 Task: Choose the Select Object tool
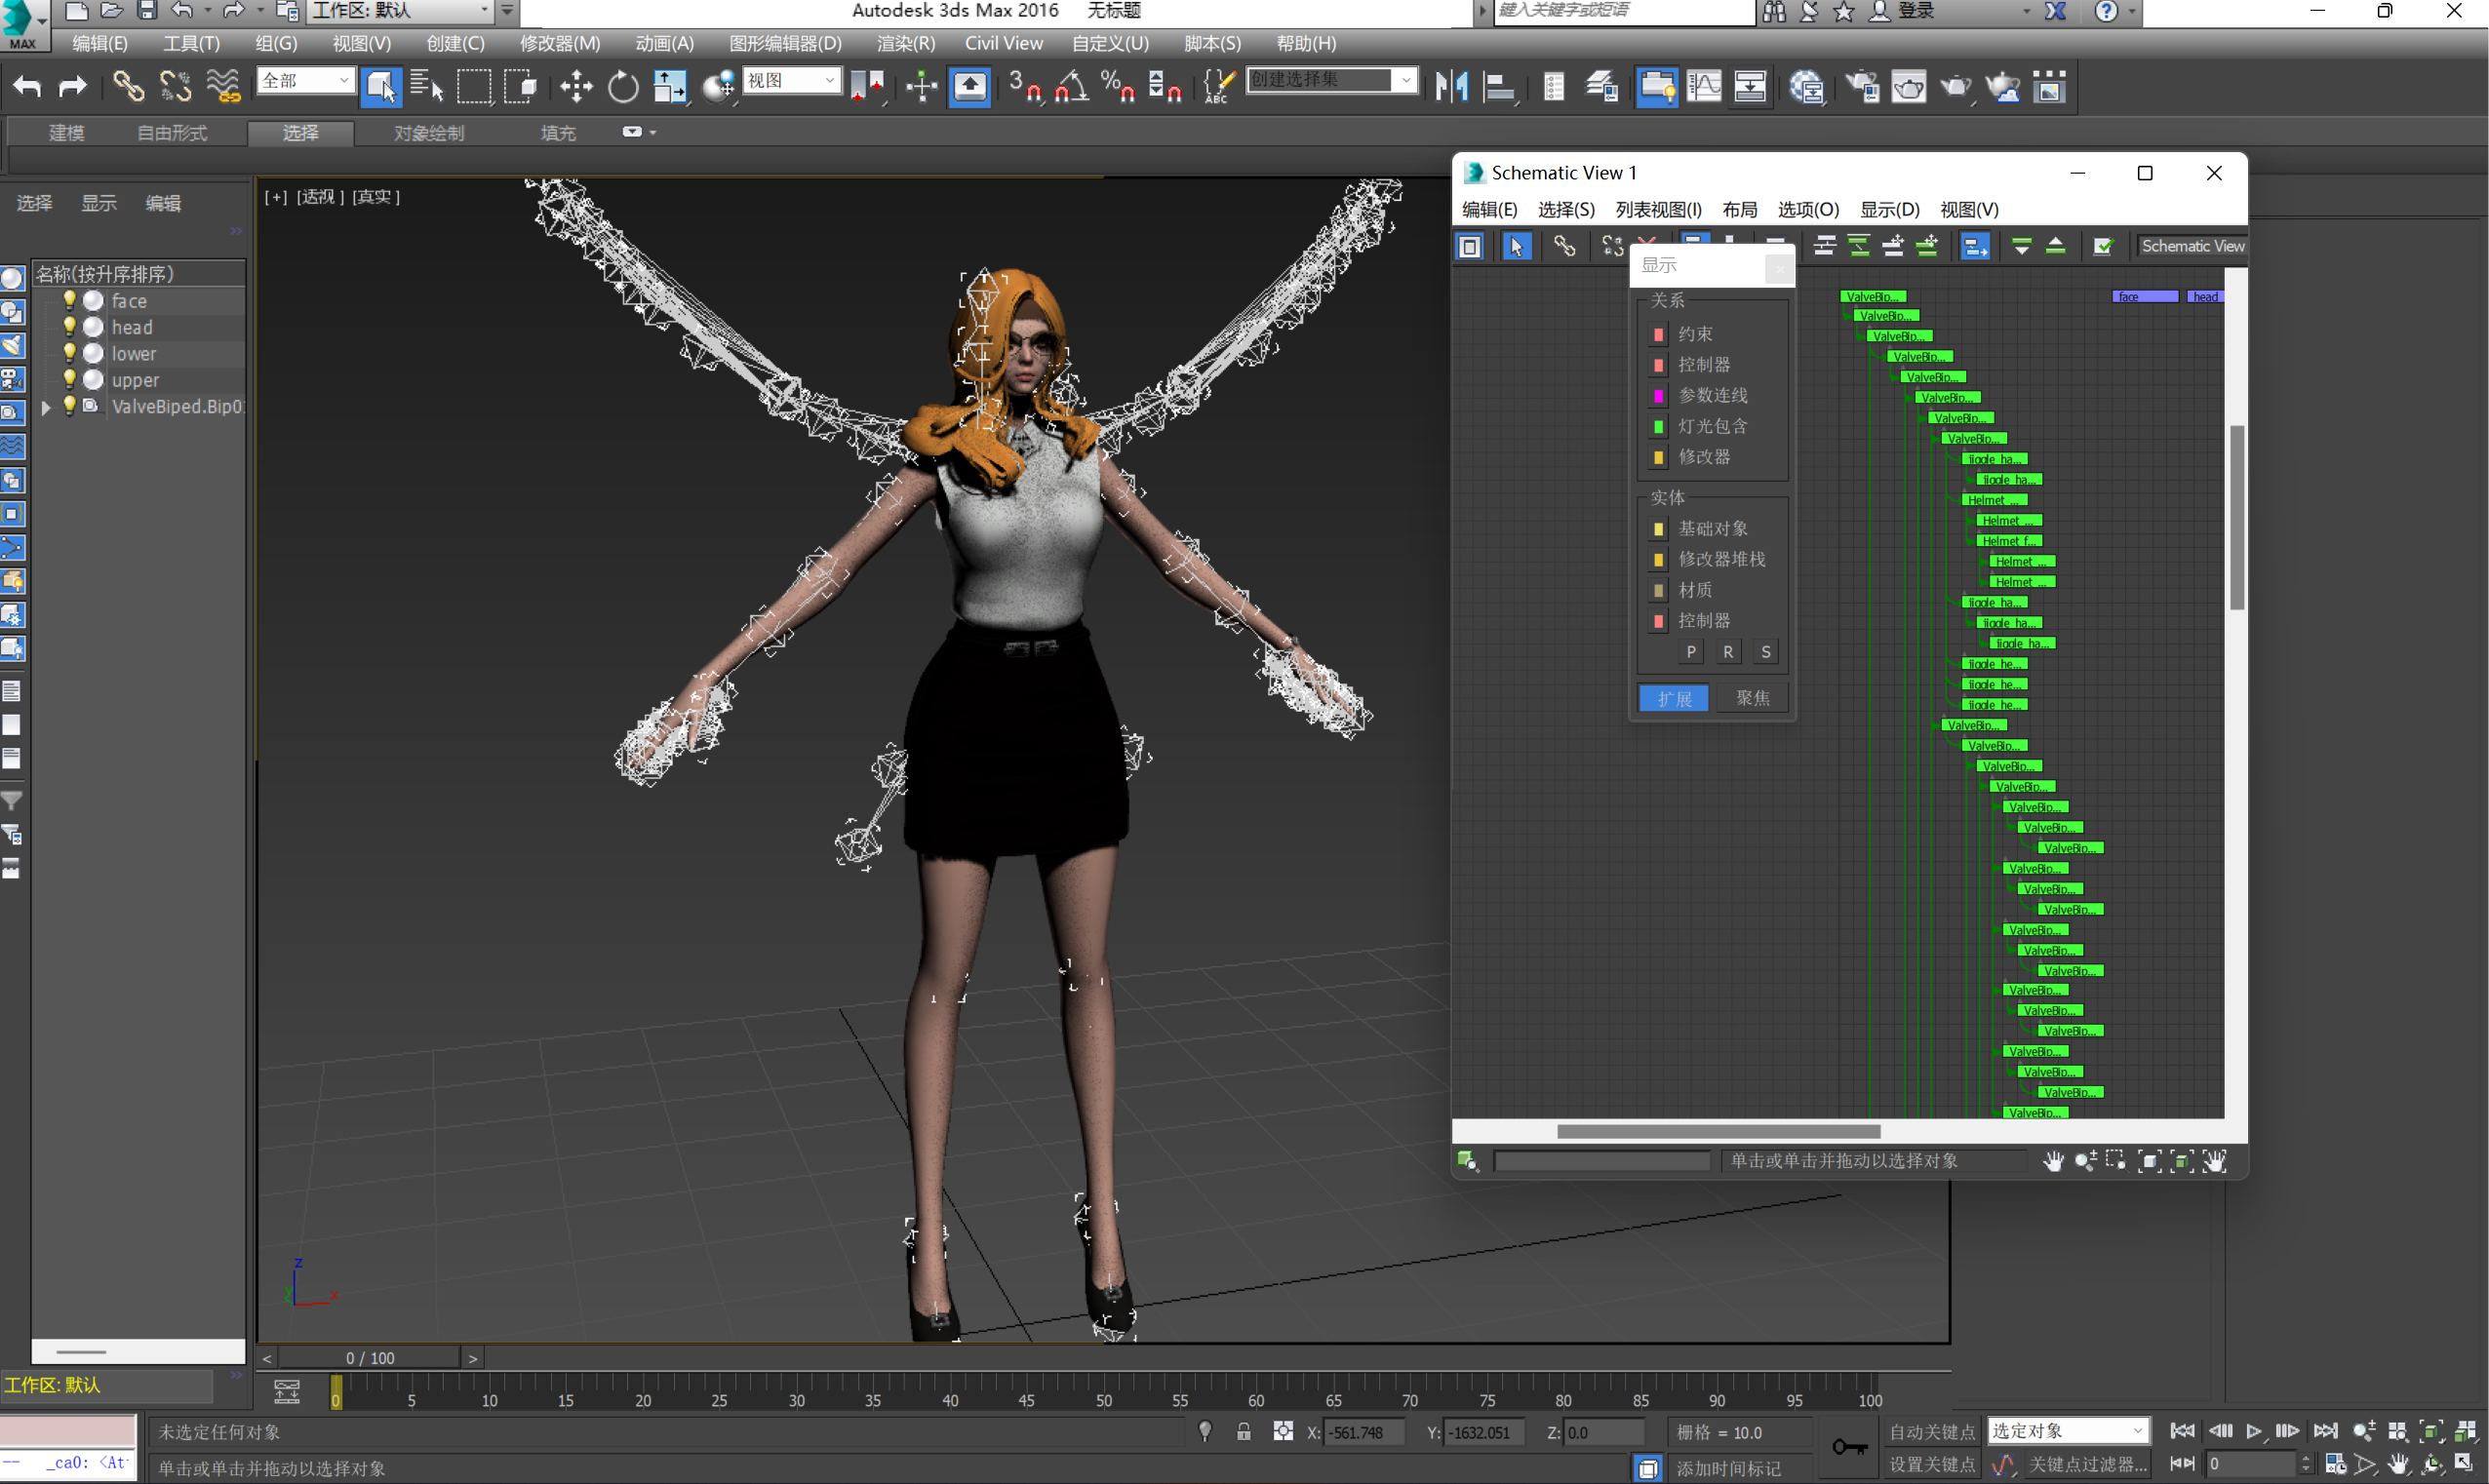point(381,87)
